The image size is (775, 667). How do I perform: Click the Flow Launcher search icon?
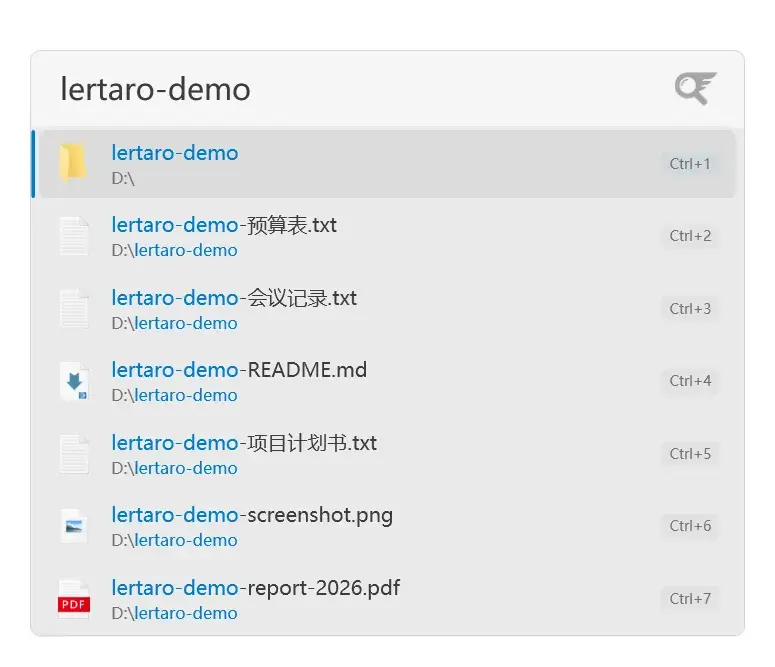pos(696,89)
